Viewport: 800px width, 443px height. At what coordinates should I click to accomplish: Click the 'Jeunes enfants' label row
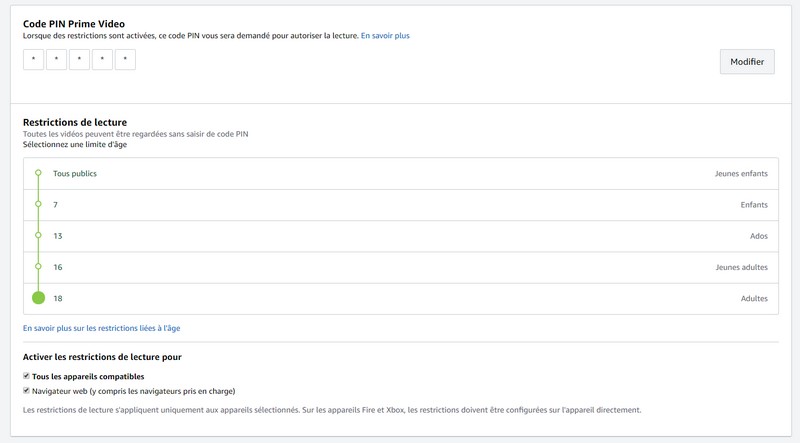click(x=741, y=173)
